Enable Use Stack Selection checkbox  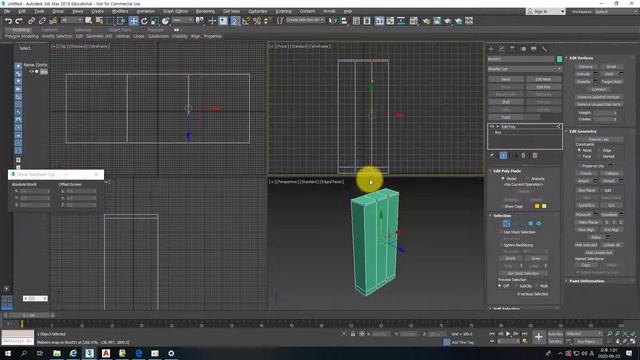click(x=502, y=232)
